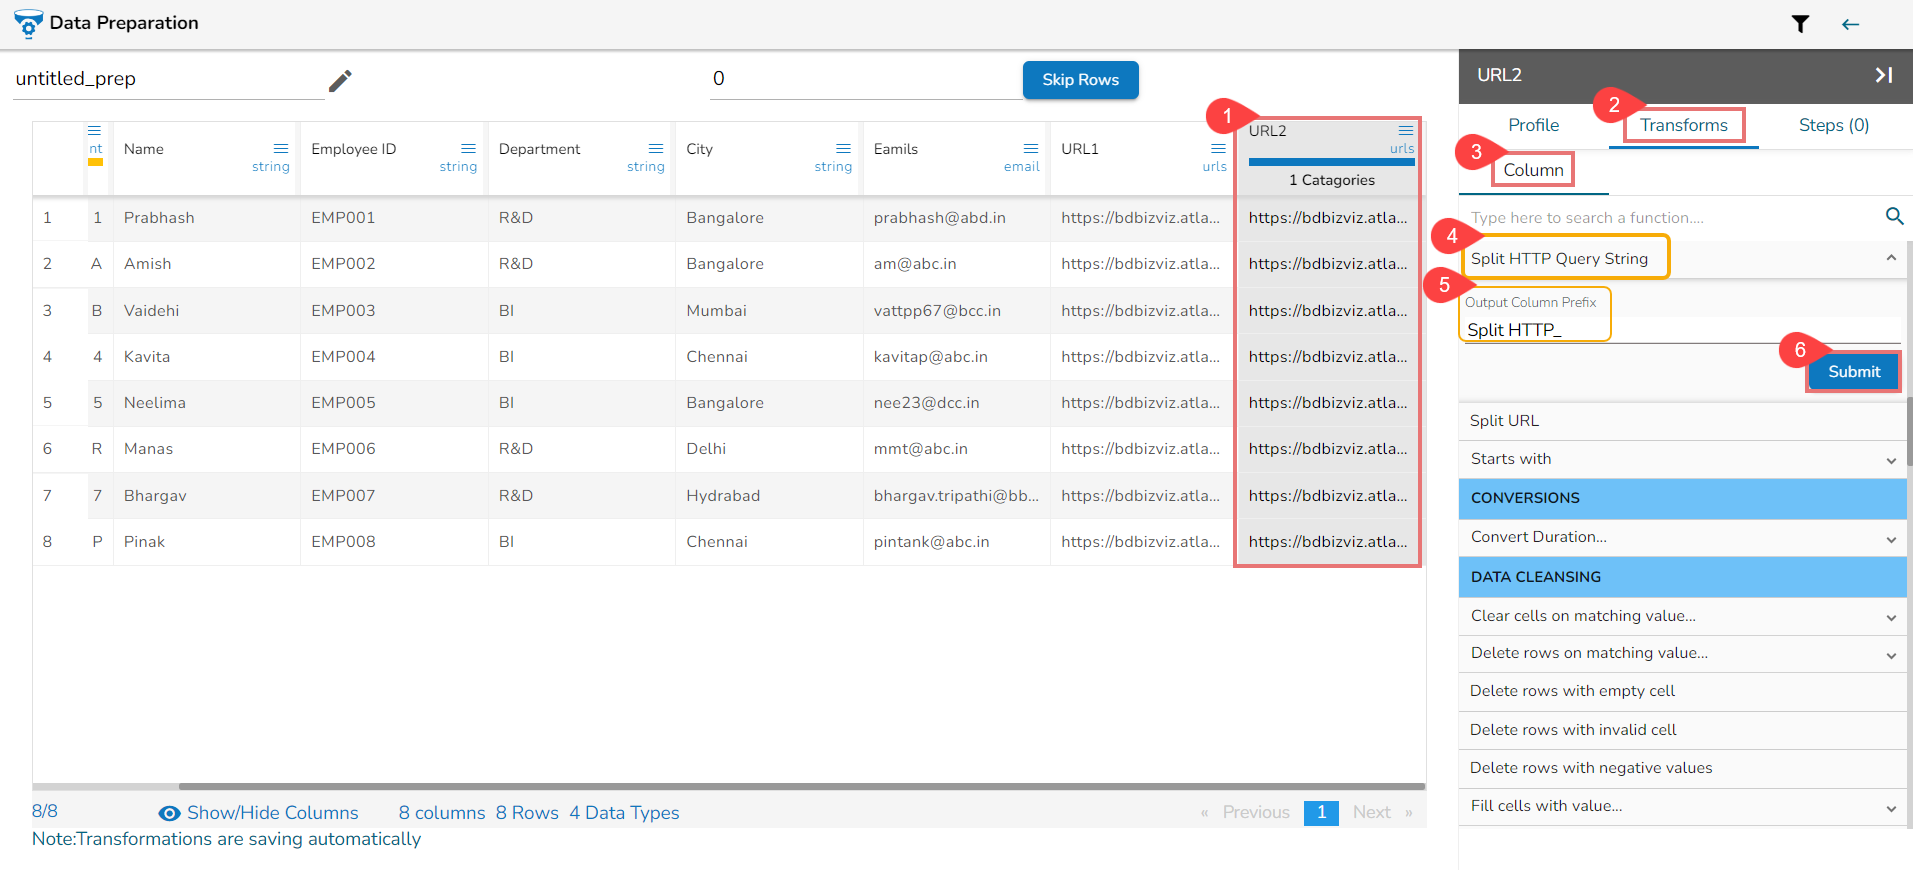Collapse the Split HTTP Query String section

coord(1890,258)
